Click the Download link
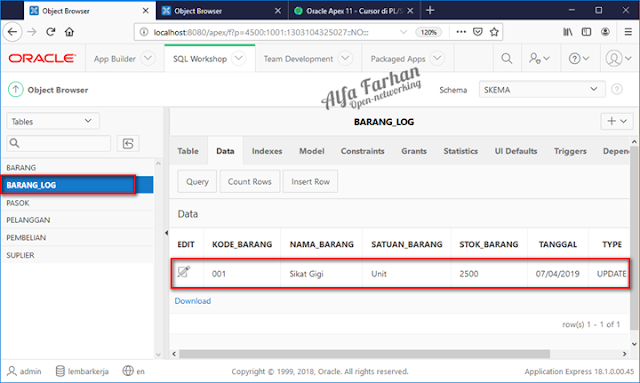Viewport: 640px width, 383px height. [193, 301]
